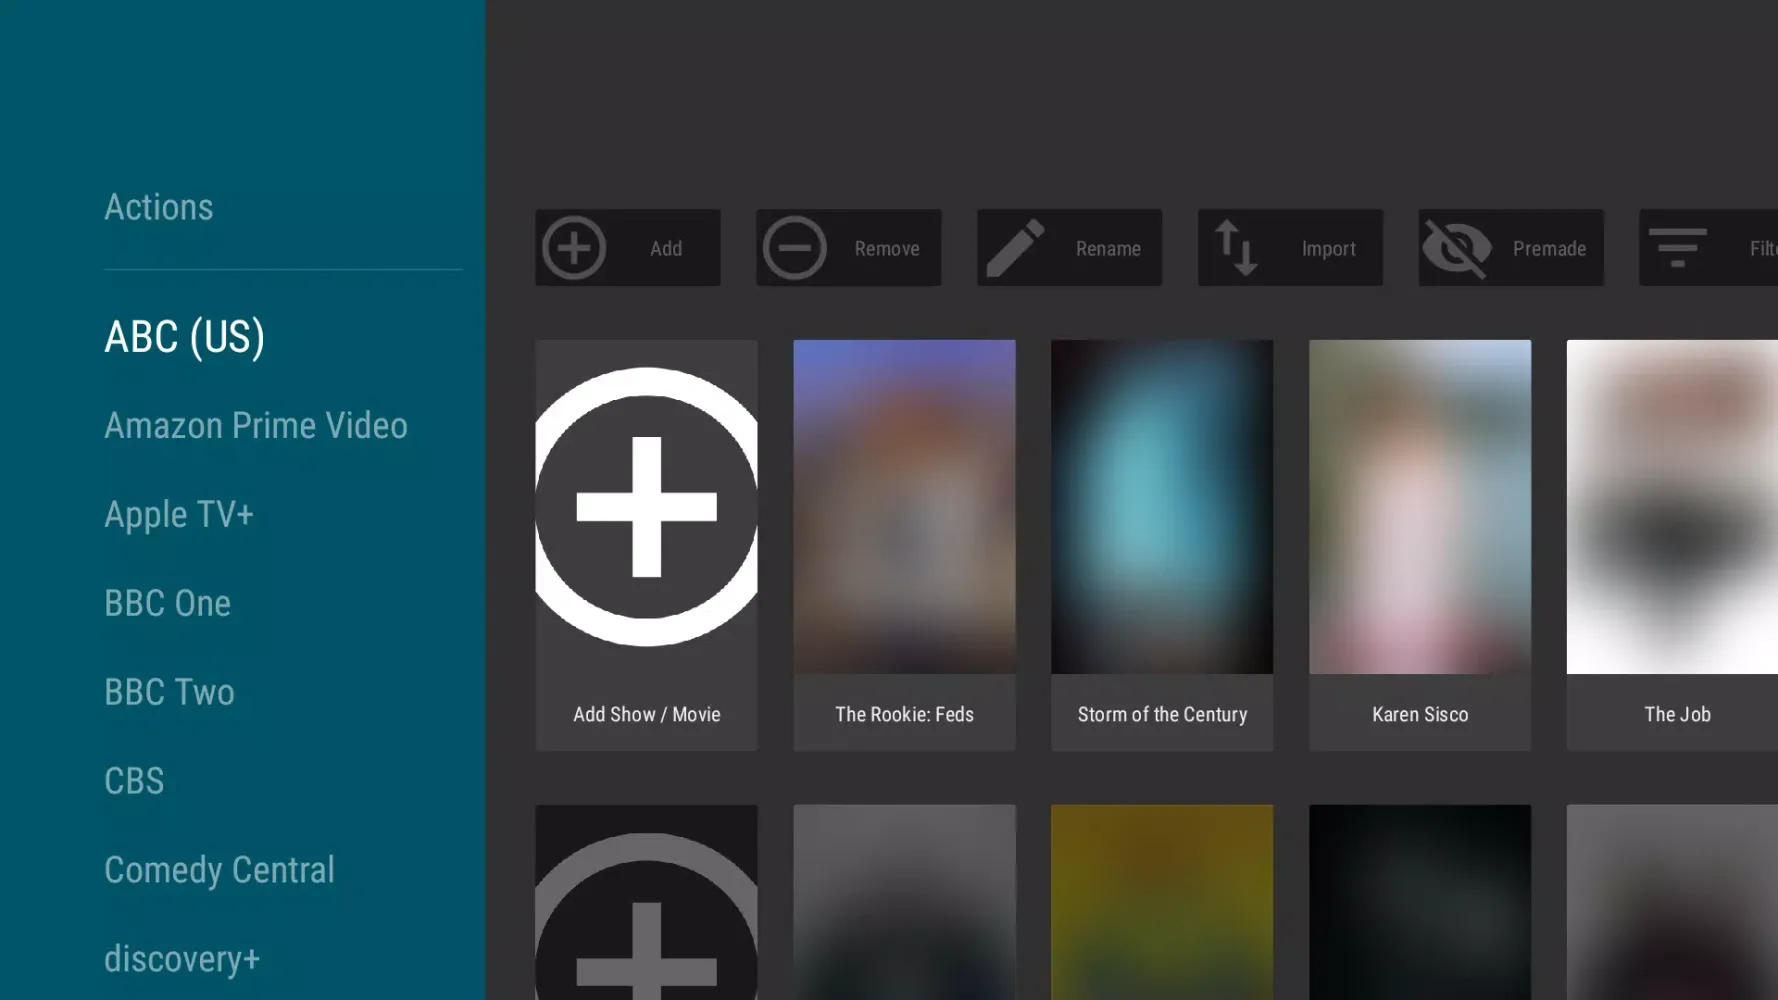Open Karen Sisco poster

point(1420,507)
